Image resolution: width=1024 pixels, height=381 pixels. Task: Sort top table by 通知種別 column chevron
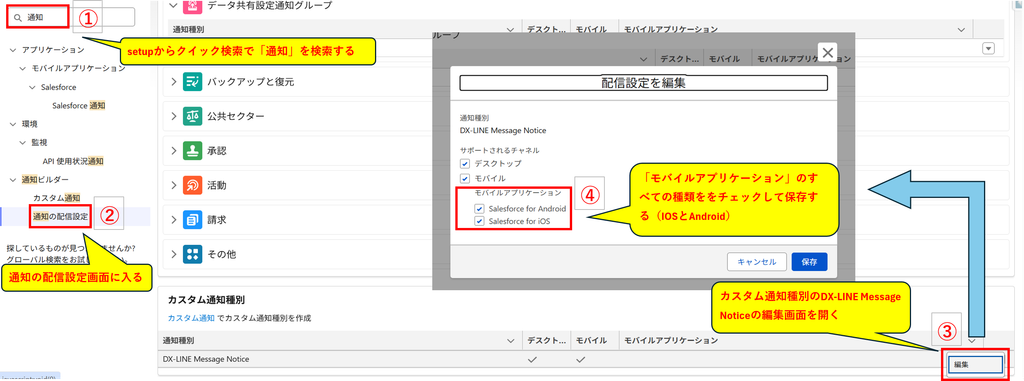pos(510,29)
